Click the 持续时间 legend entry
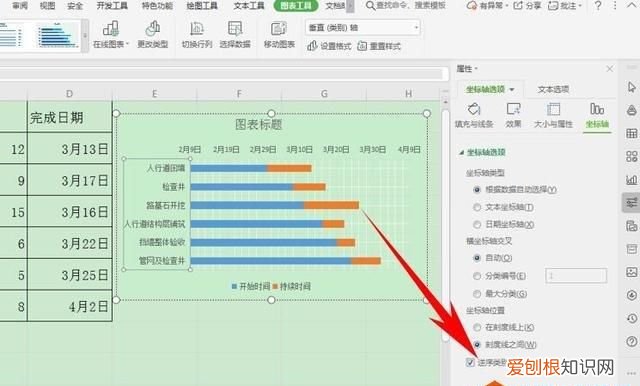Viewport: 640px width, 386px height. click(291, 286)
